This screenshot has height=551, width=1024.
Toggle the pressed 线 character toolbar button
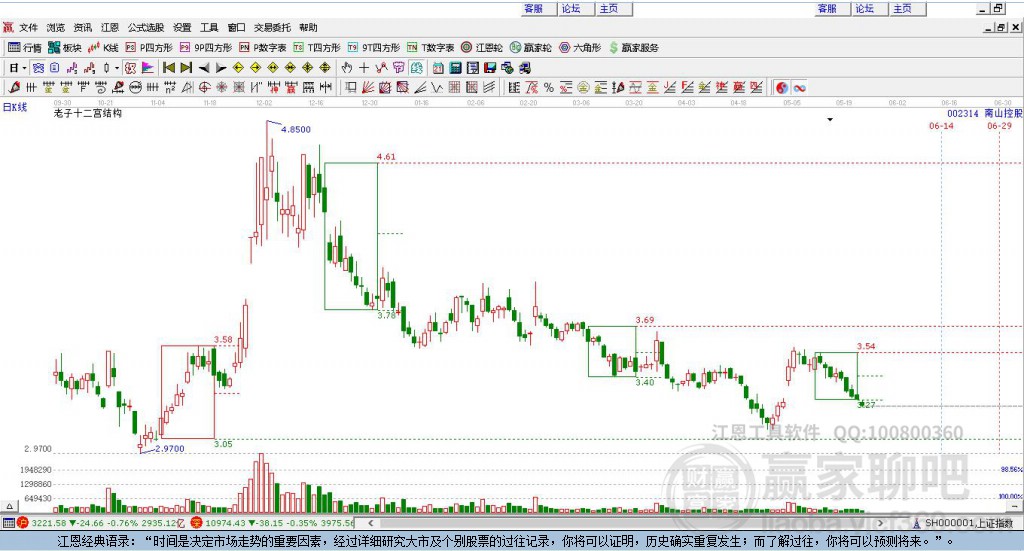pyautogui.click(x=417, y=68)
